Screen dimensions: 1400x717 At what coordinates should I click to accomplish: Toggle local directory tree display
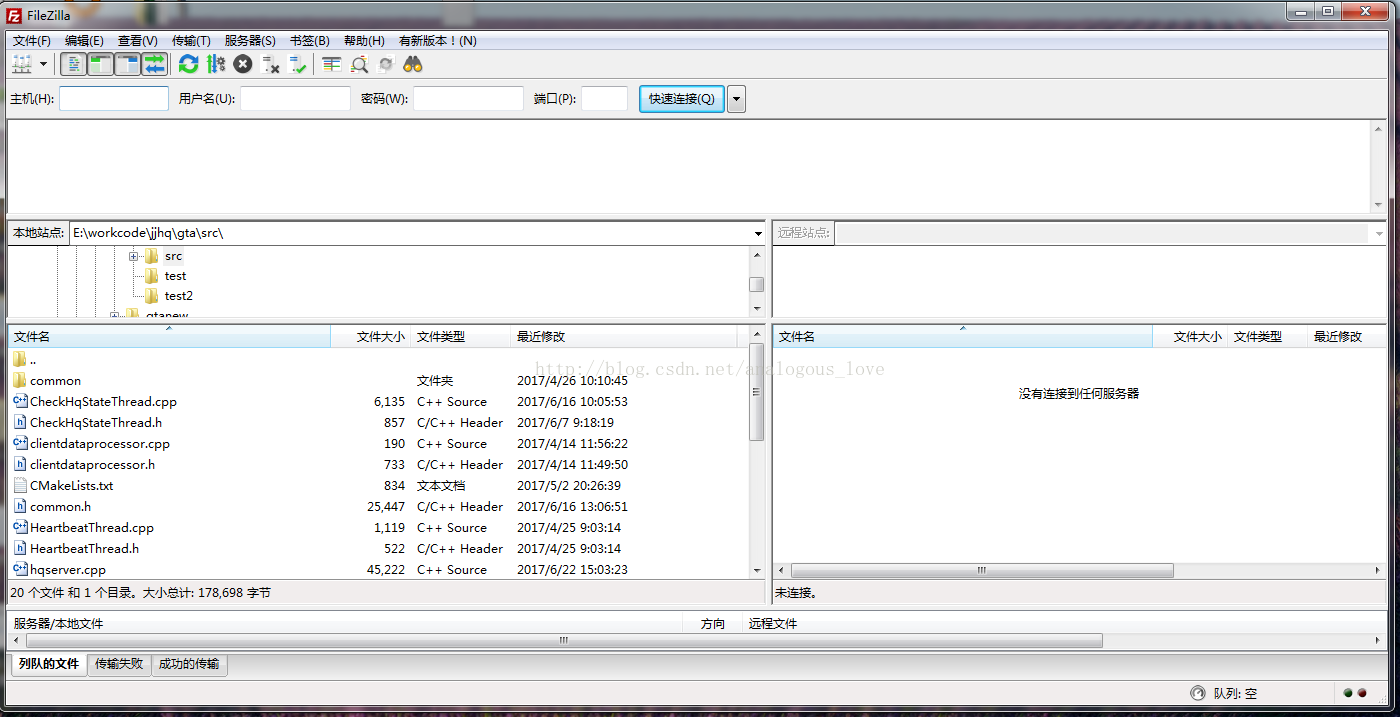coord(100,64)
